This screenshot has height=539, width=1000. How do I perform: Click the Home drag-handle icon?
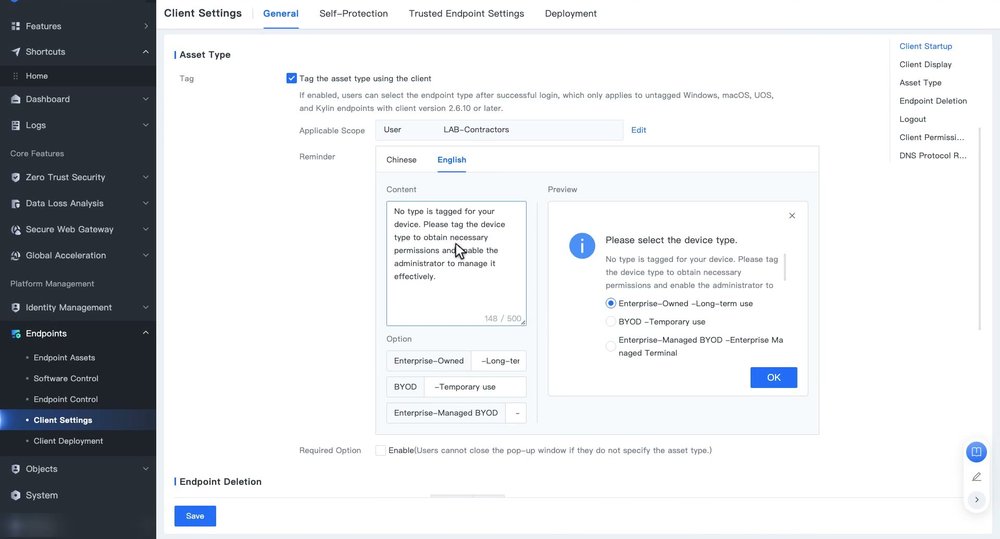pyautogui.click(x=15, y=76)
